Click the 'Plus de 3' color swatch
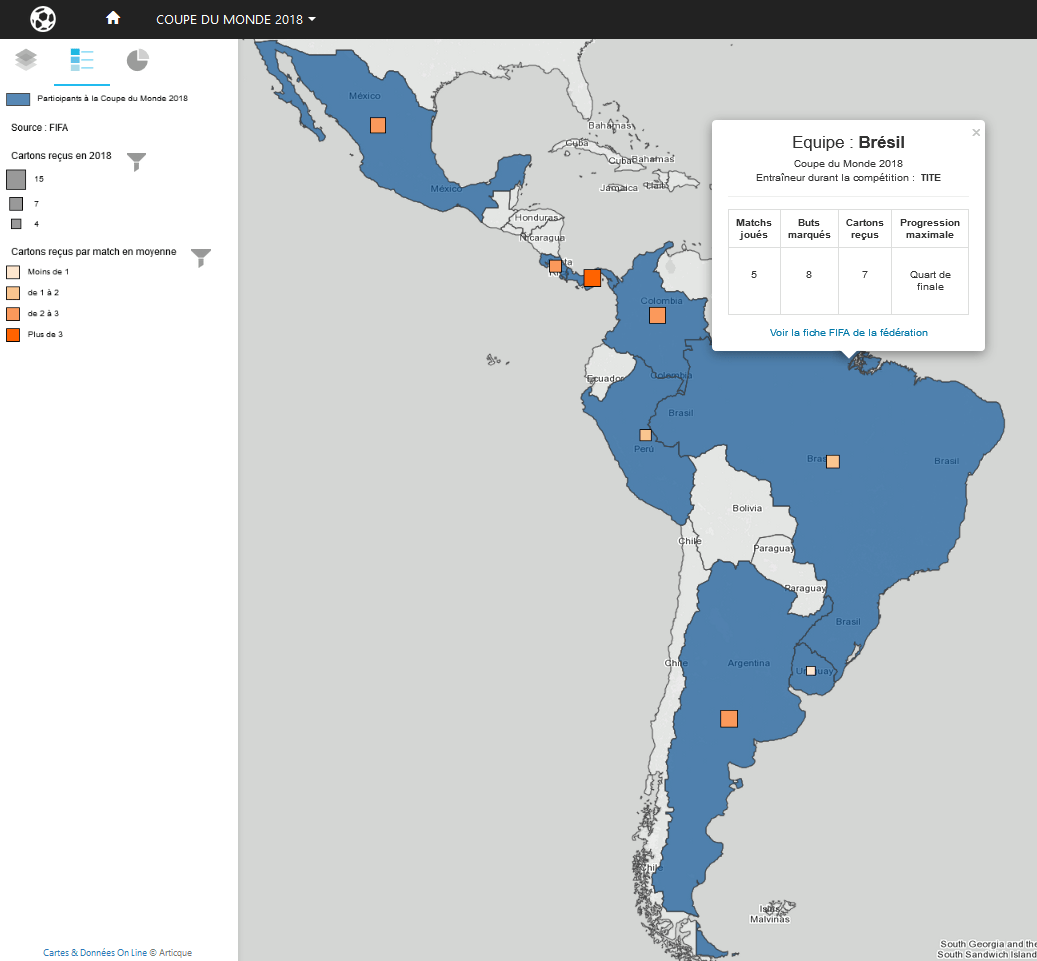 (13, 335)
